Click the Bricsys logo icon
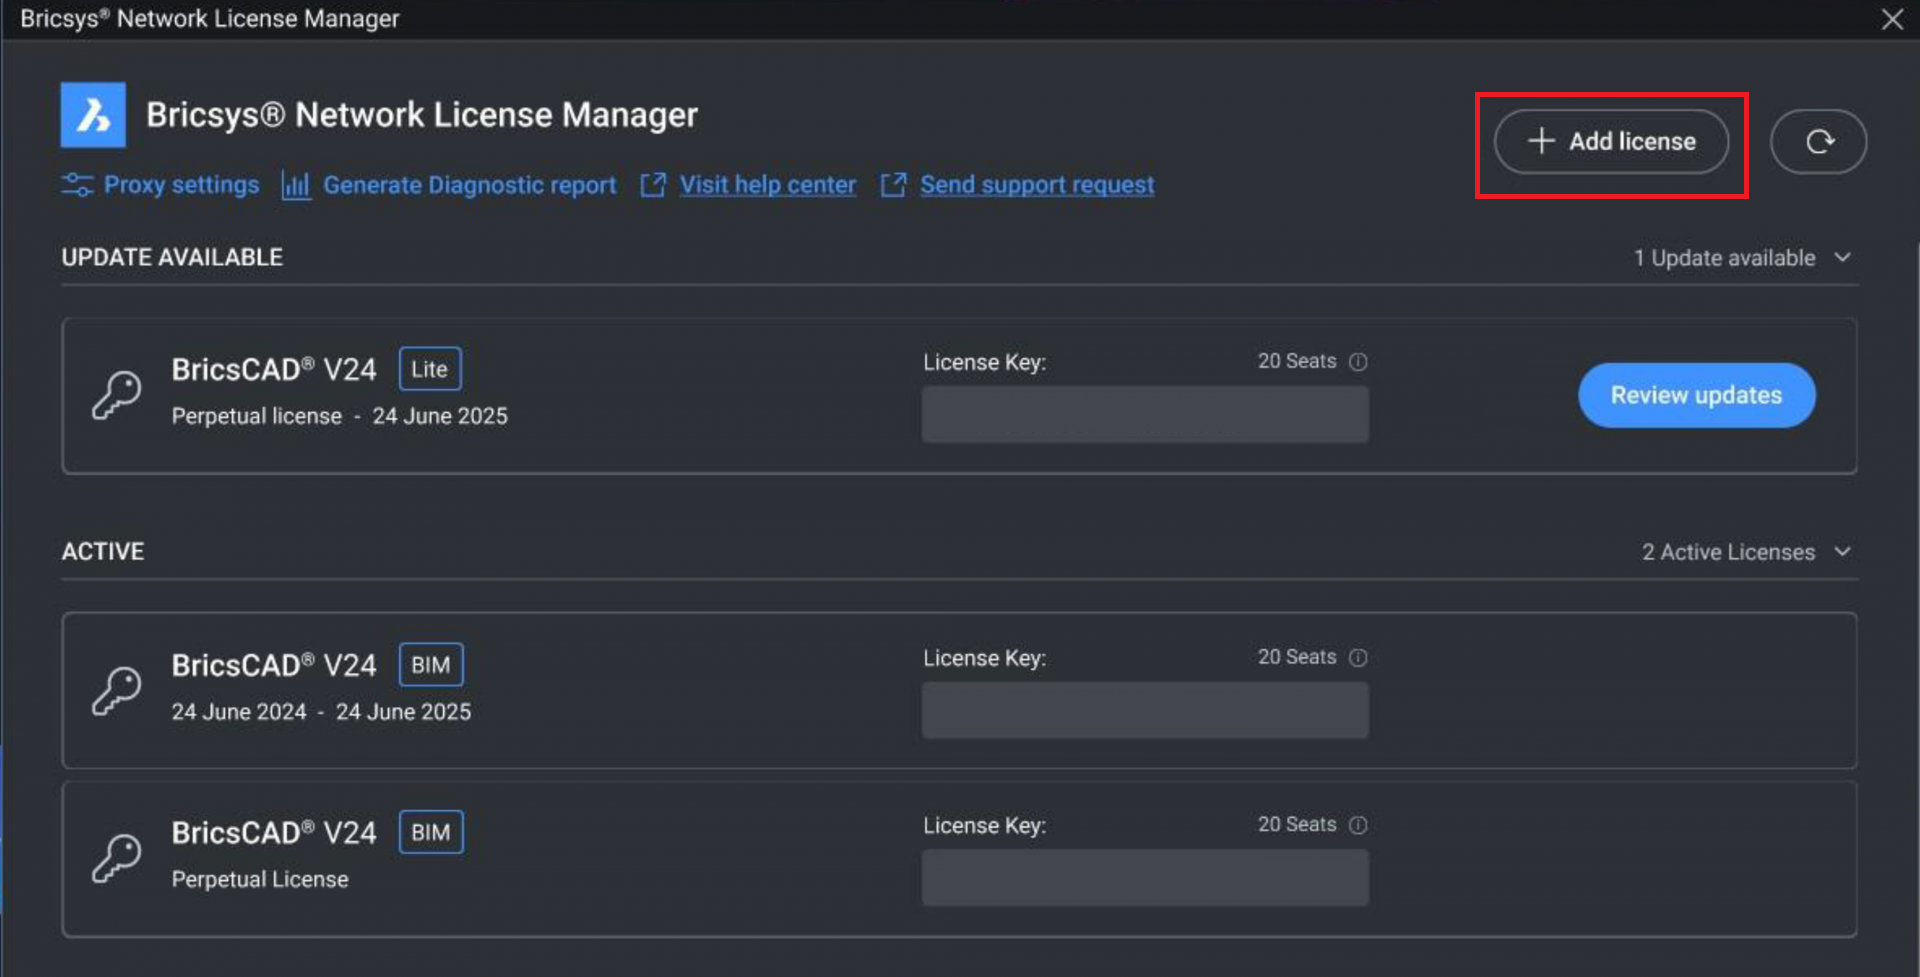 (x=93, y=115)
